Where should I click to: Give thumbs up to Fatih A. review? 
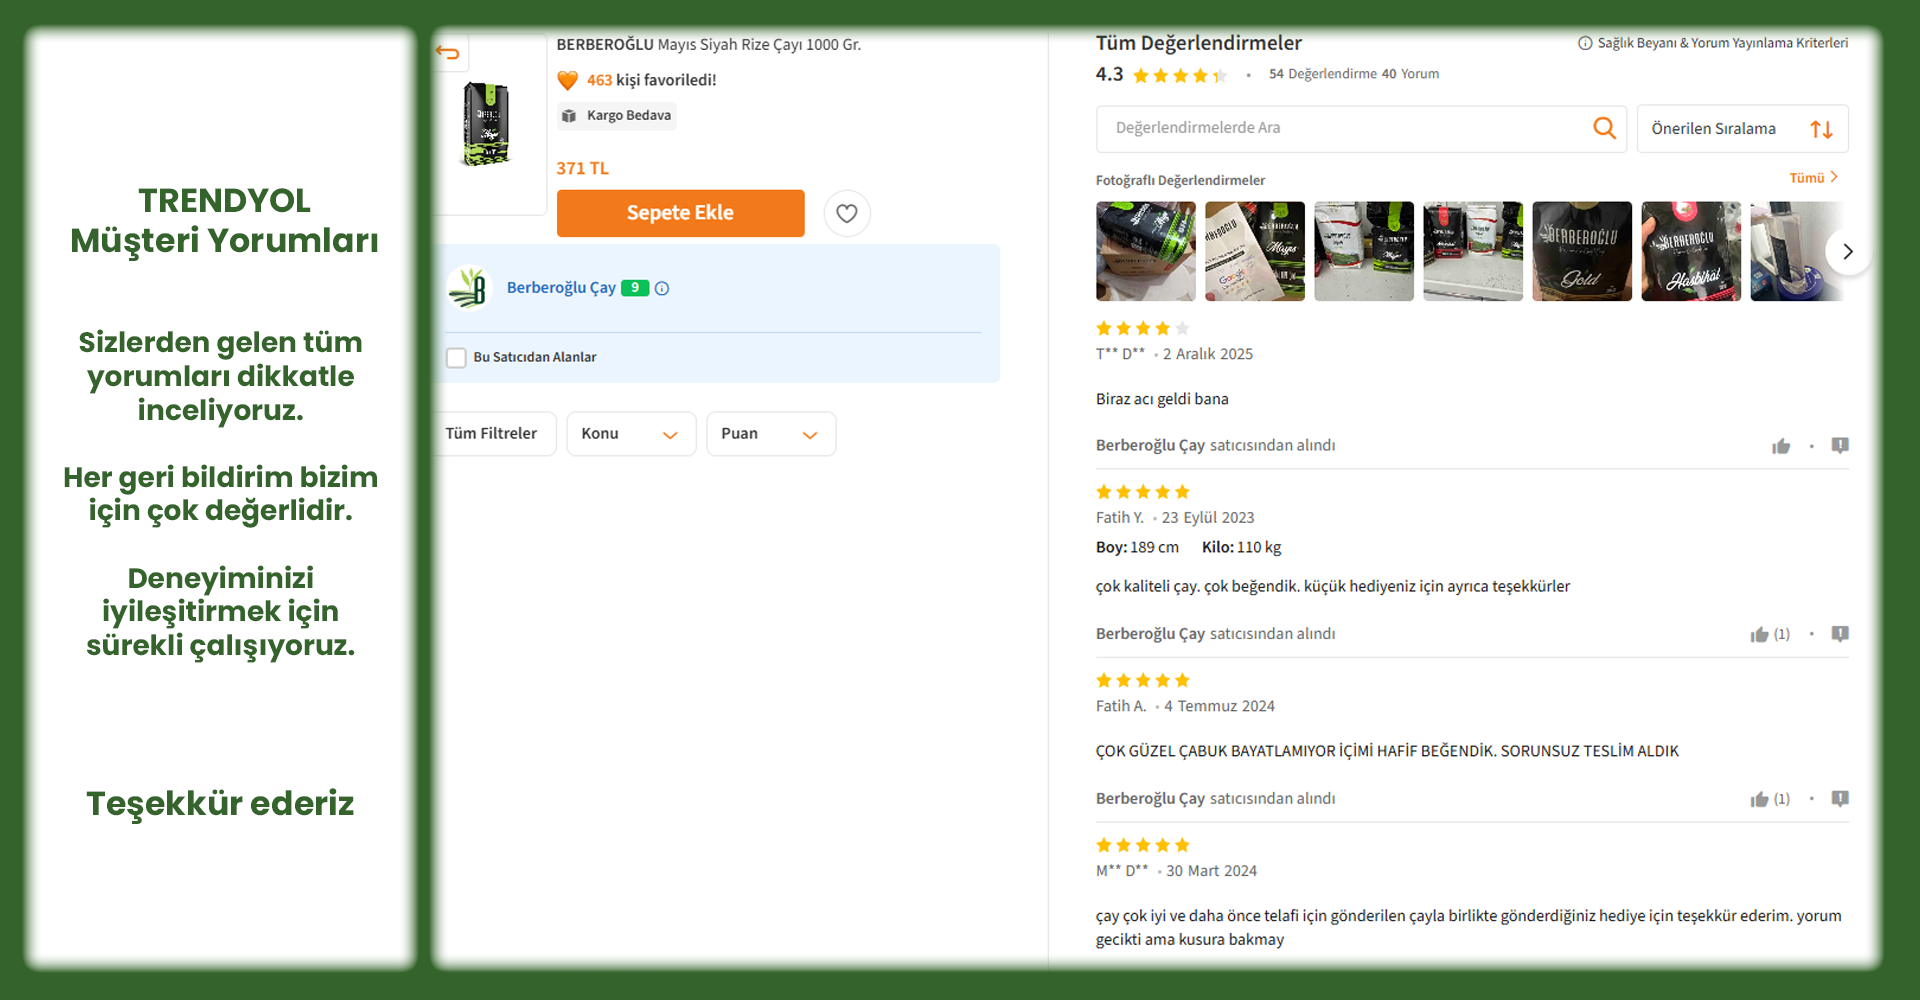pos(1760,799)
